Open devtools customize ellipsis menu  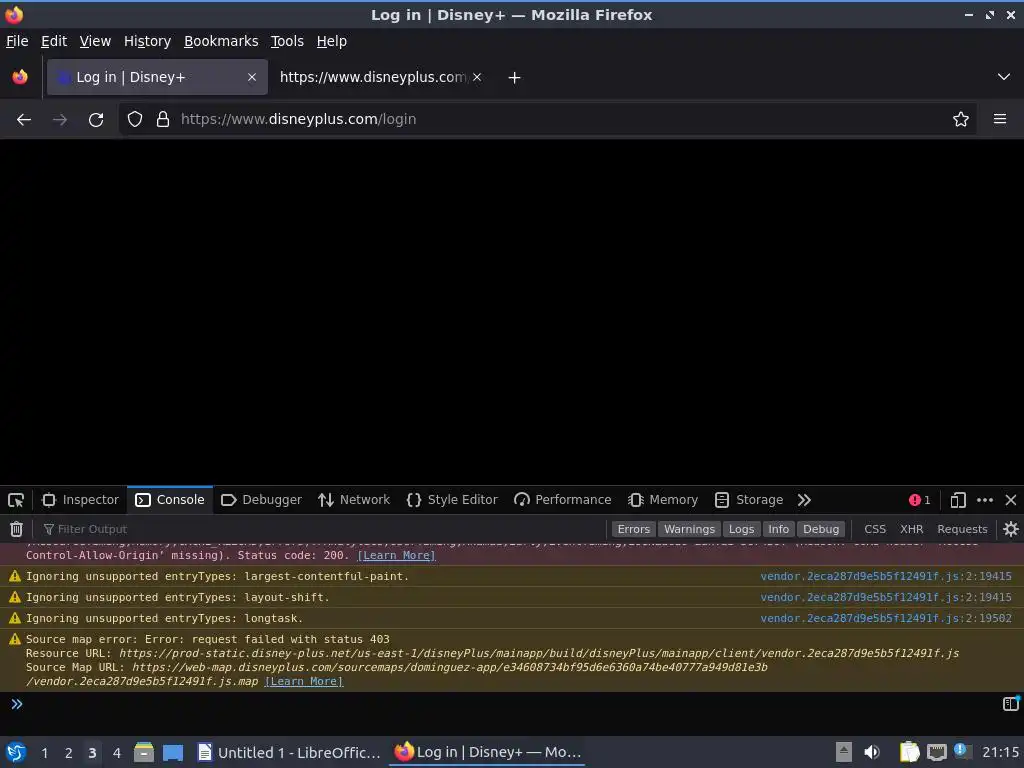[x=985, y=500]
